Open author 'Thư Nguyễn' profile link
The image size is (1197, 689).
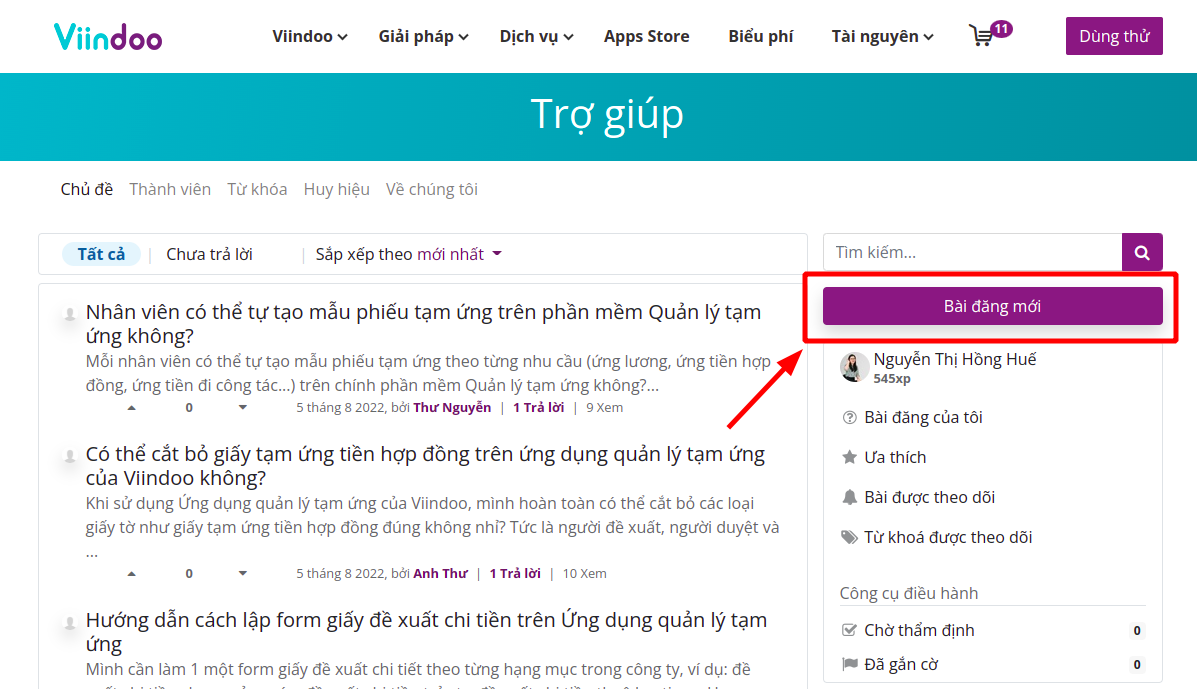pyautogui.click(x=452, y=407)
